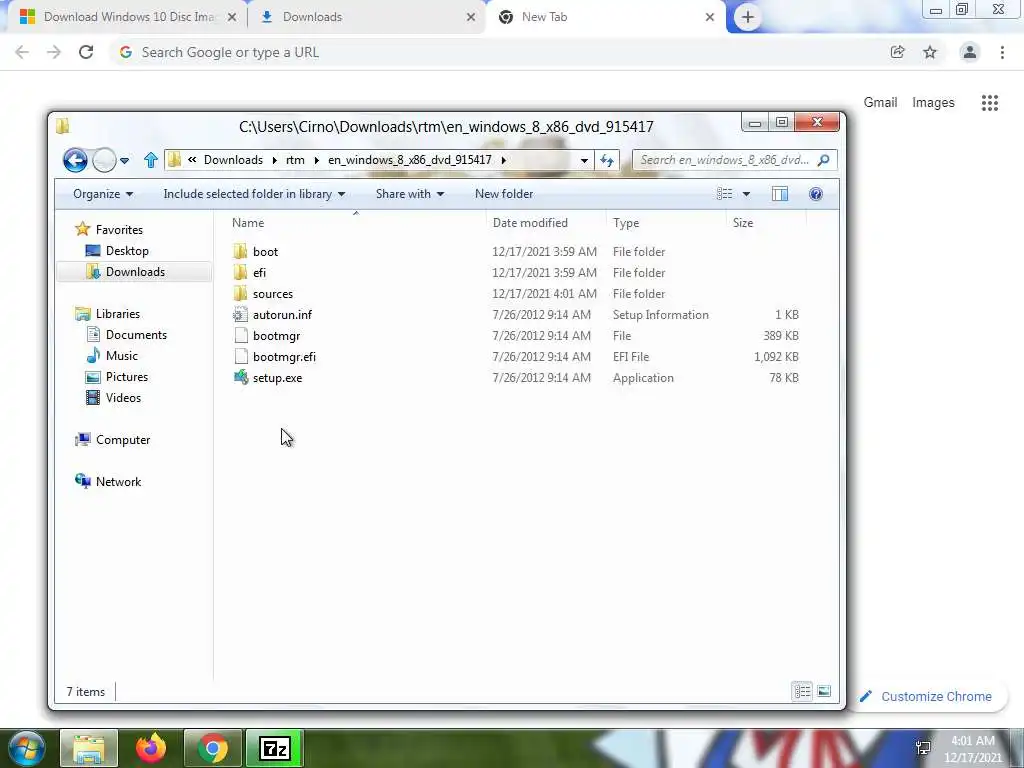Screen dimensions: 1024x768
Task: Select Downloads in navigation pane
Action: click(x=135, y=272)
